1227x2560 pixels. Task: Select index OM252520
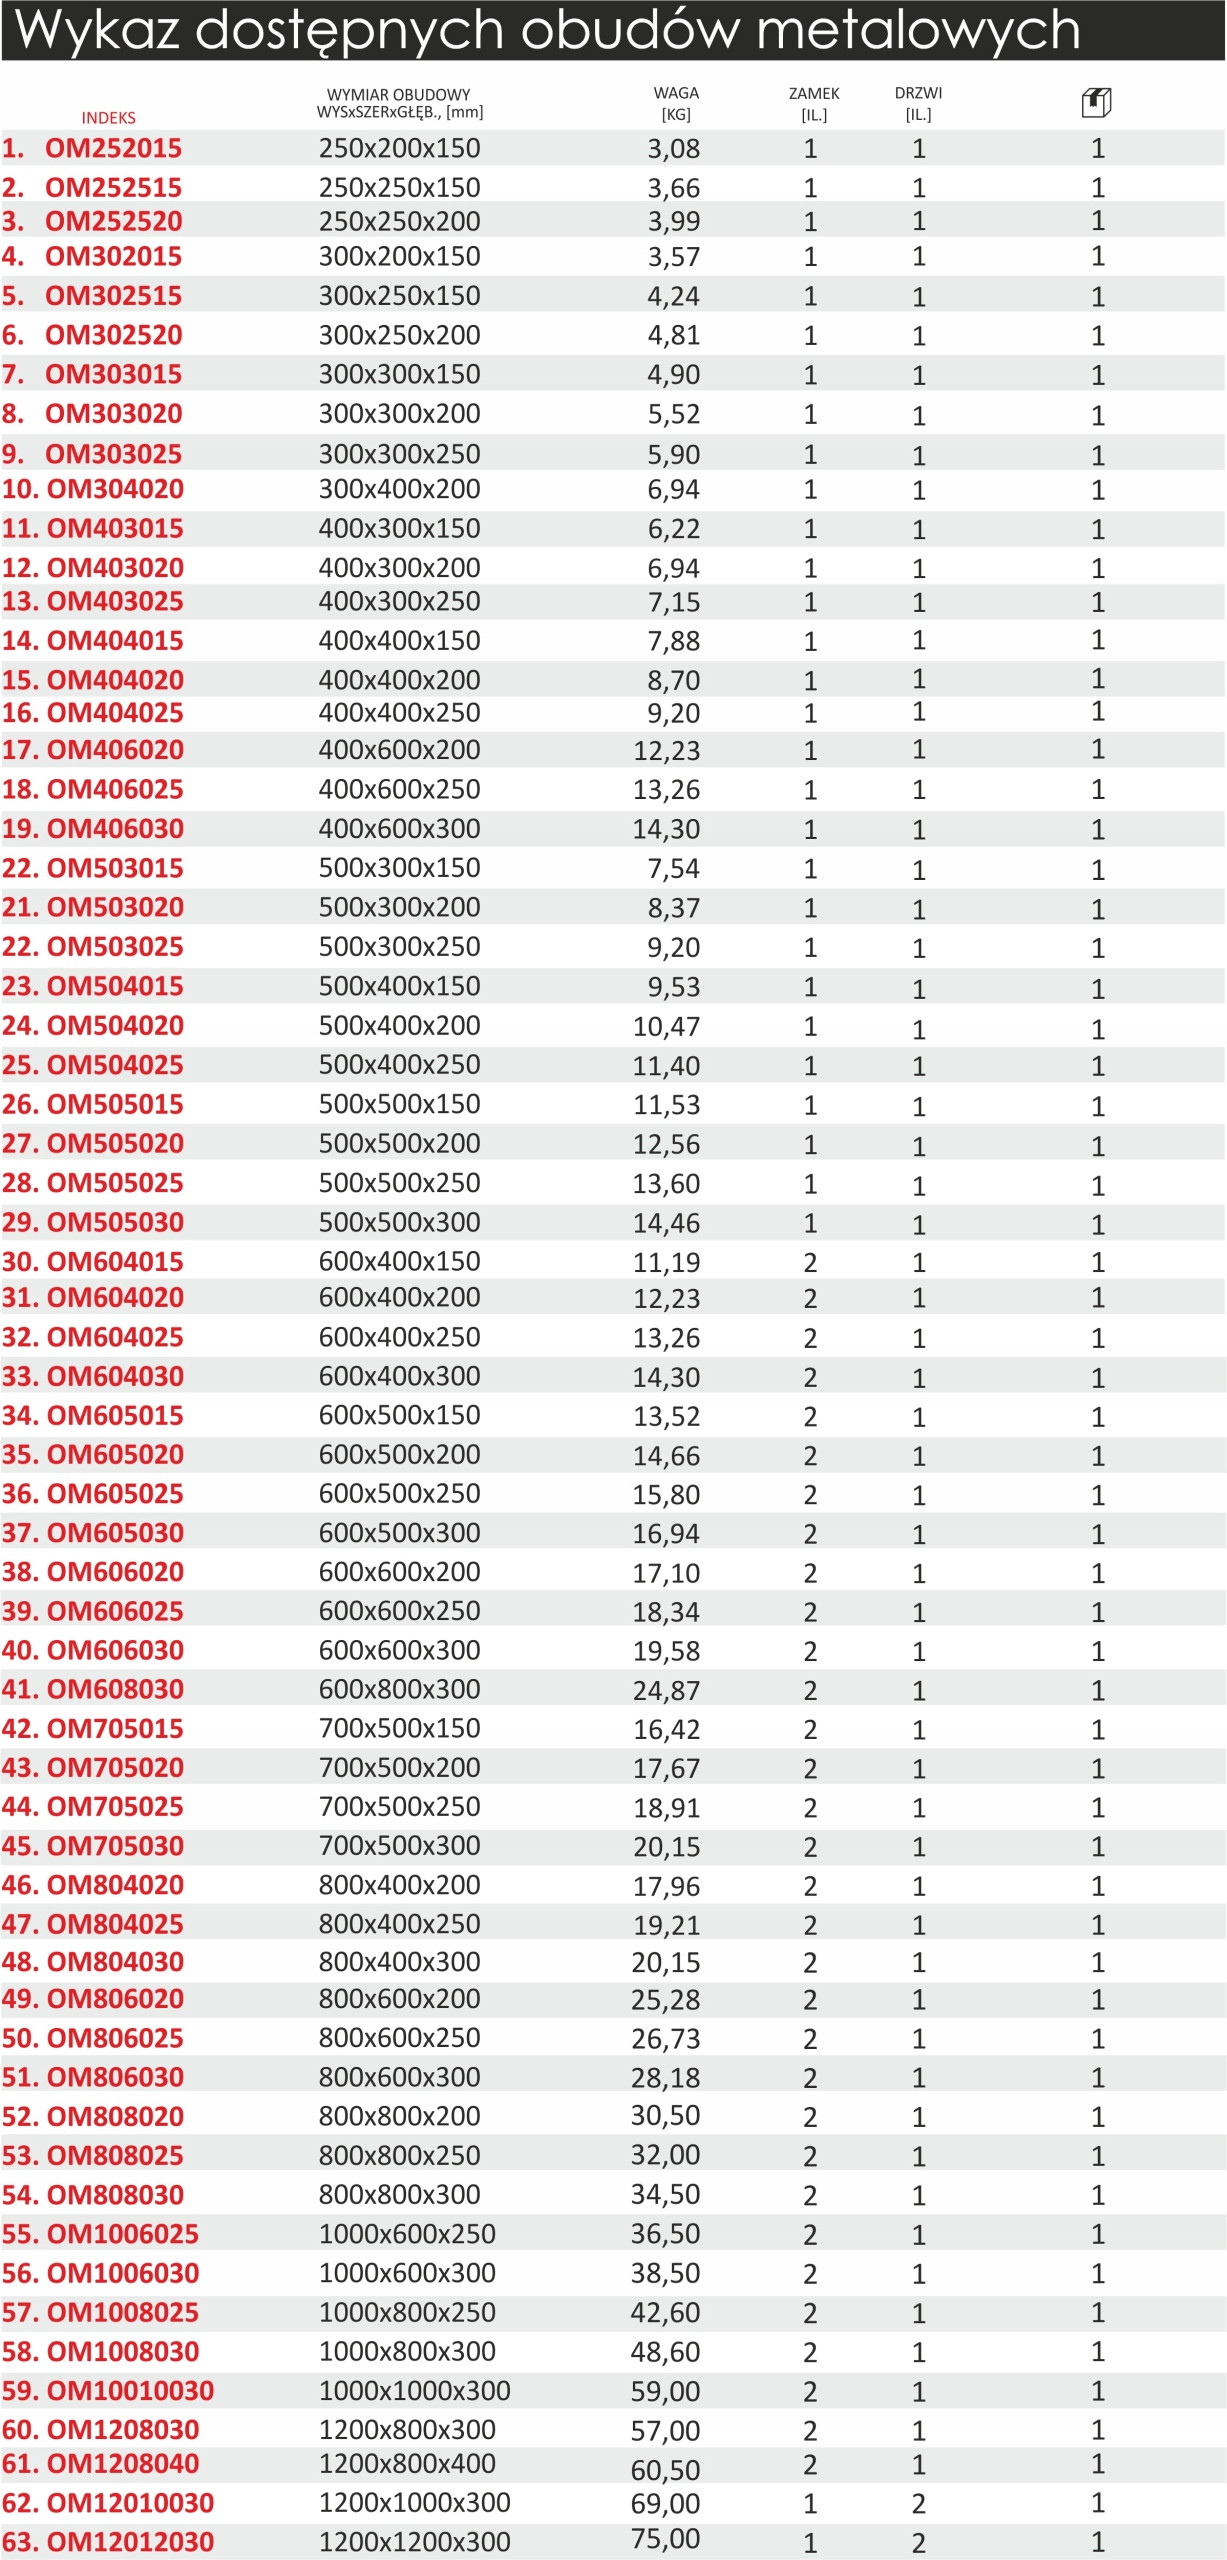(113, 221)
